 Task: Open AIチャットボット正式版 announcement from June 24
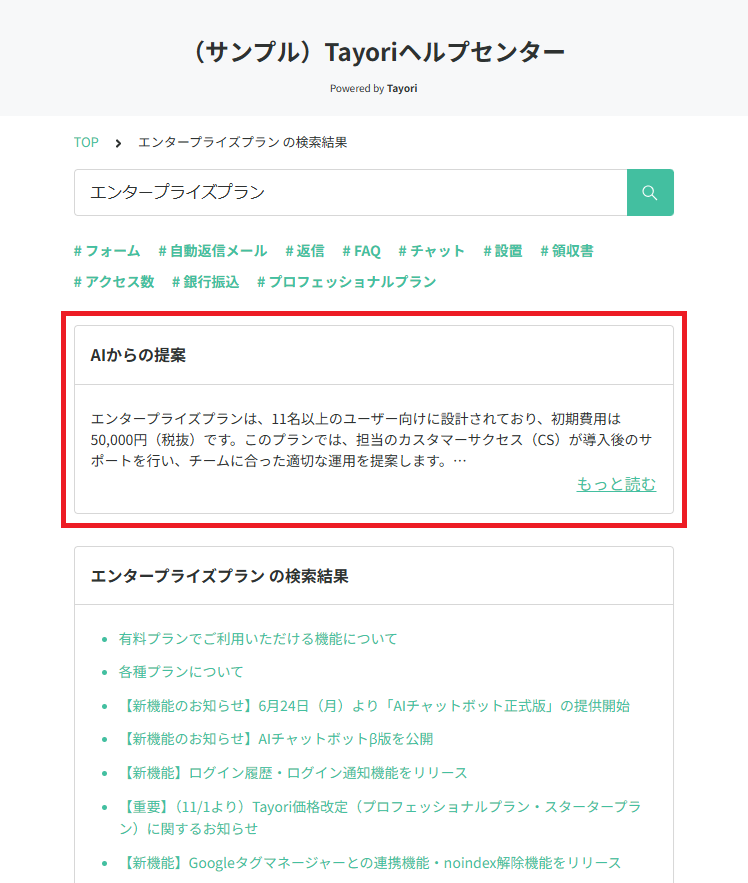(374, 705)
